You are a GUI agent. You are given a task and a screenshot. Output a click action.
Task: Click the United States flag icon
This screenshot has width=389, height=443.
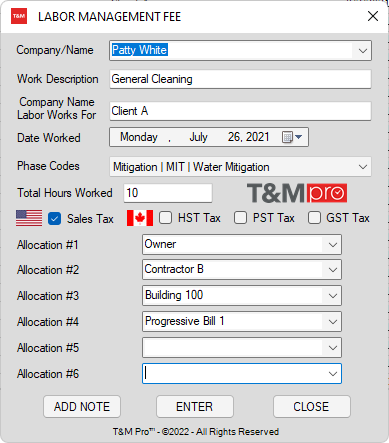[29, 218]
